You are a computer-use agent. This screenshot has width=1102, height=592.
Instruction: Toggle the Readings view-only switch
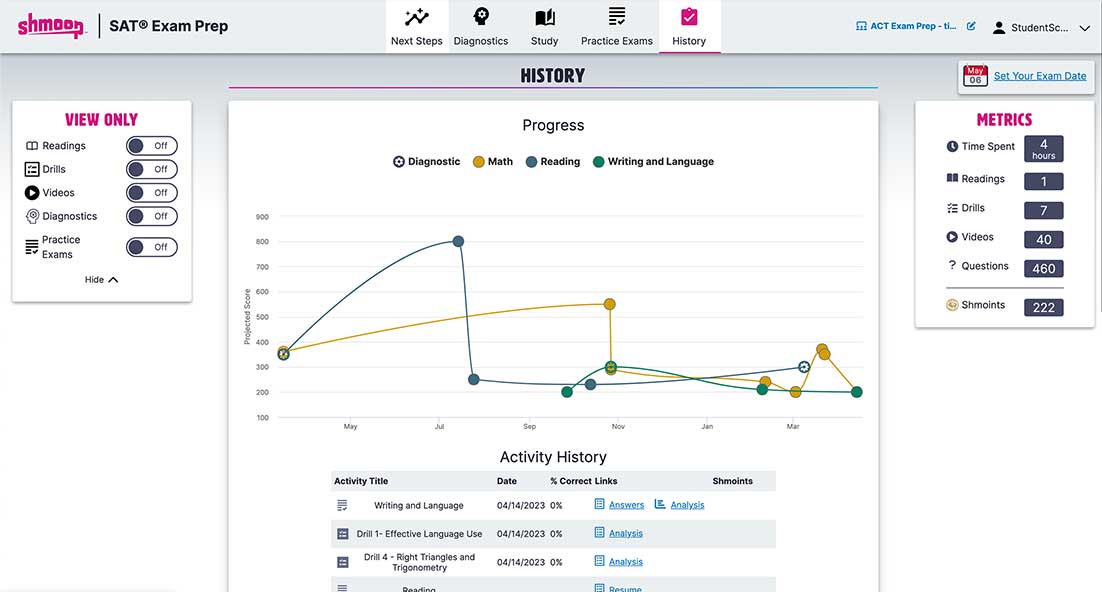151,146
